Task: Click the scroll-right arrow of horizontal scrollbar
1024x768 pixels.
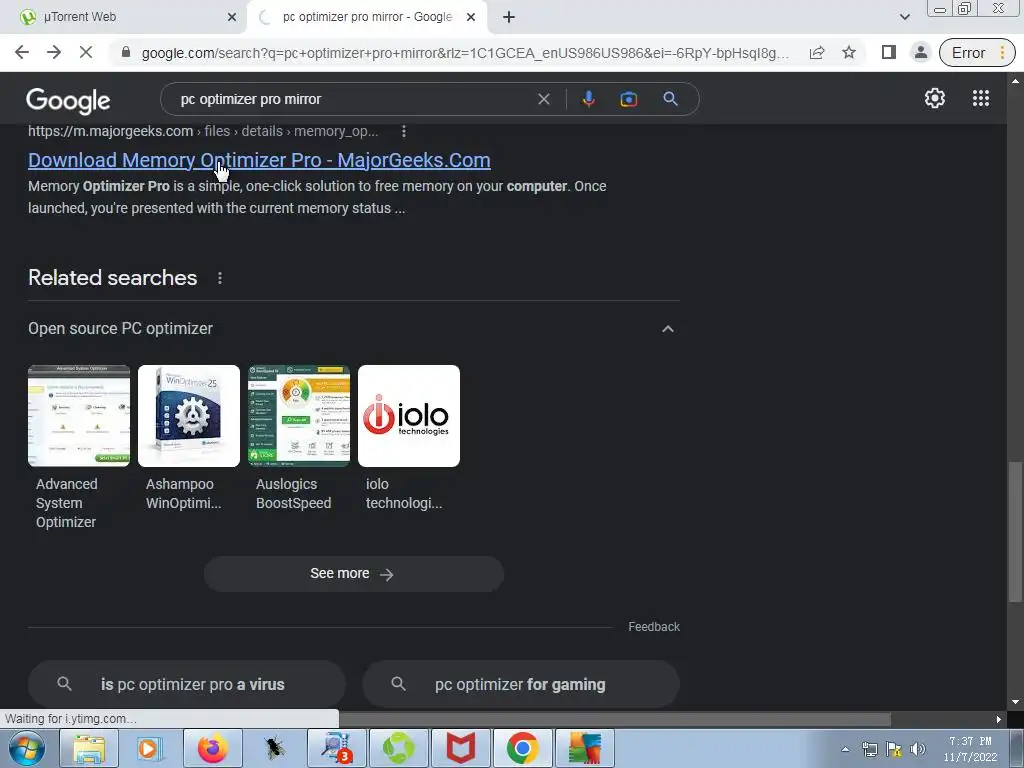Action: (999, 719)
